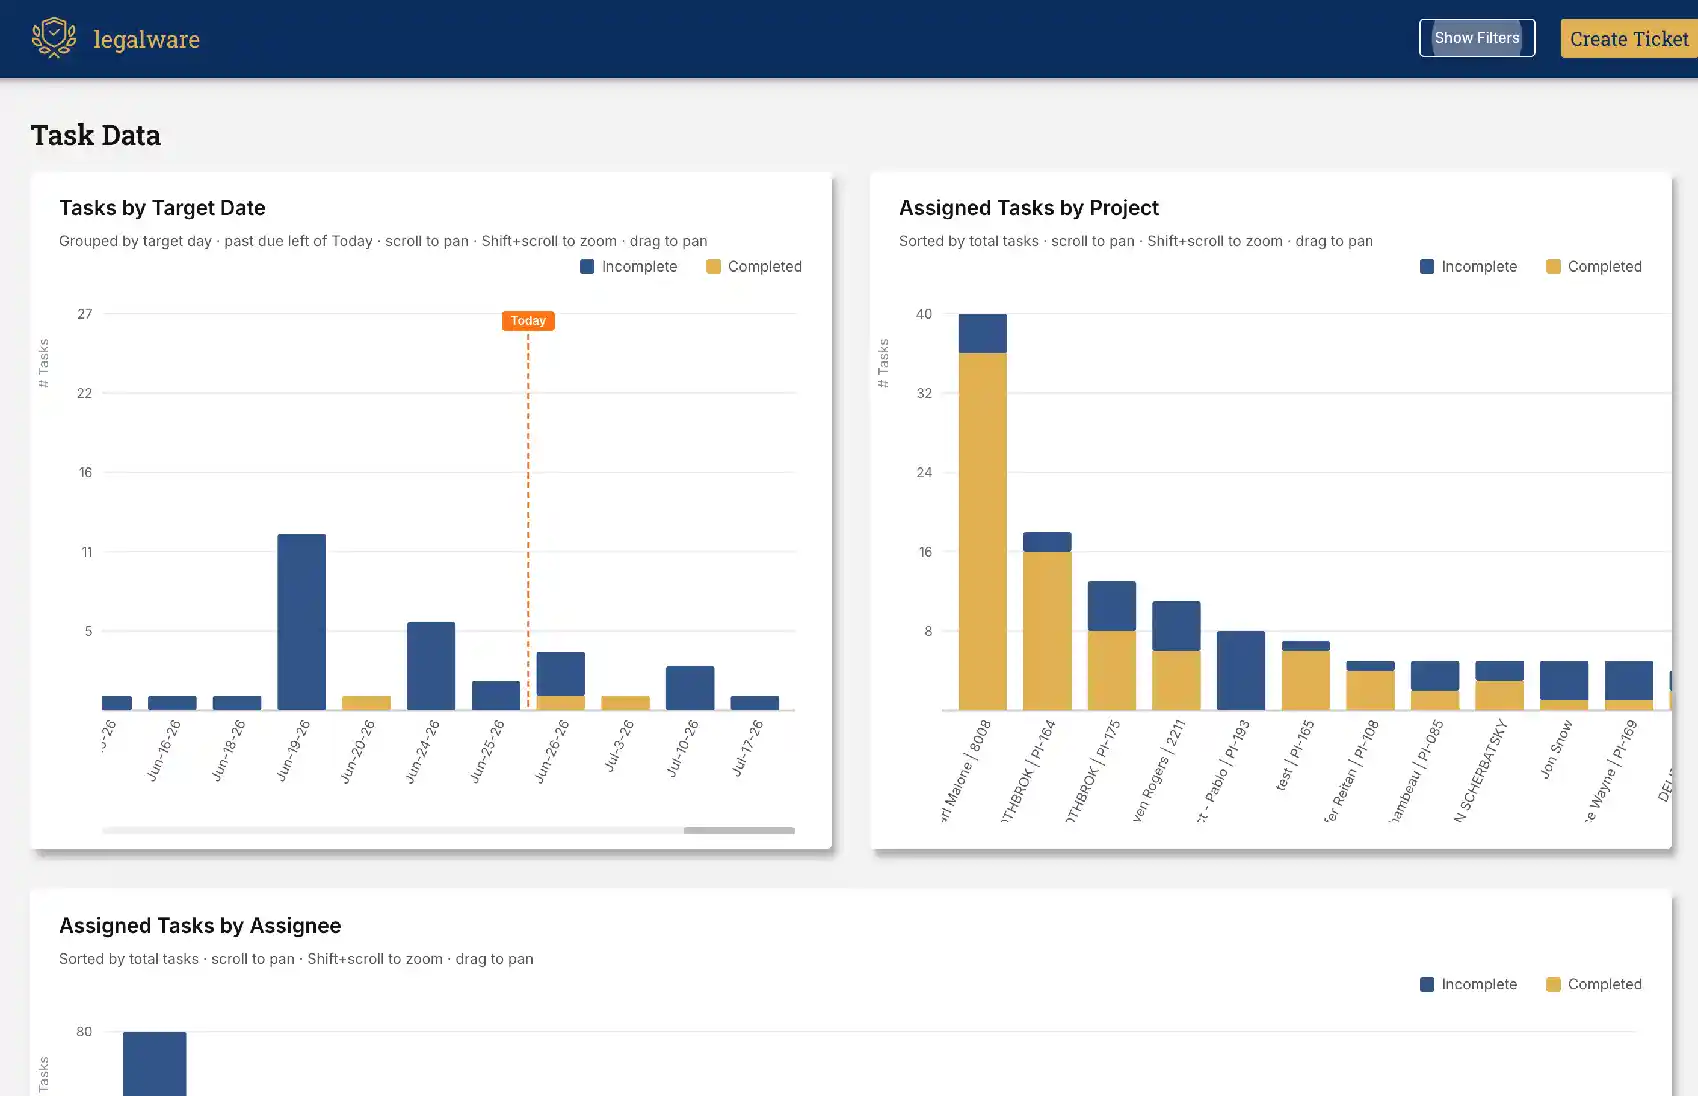Image resolution: width=1698 pixels, height=1096 pixels.
Task: Select the Rogers 2211 completed bar segment
Action: (x=1176, y=680)
